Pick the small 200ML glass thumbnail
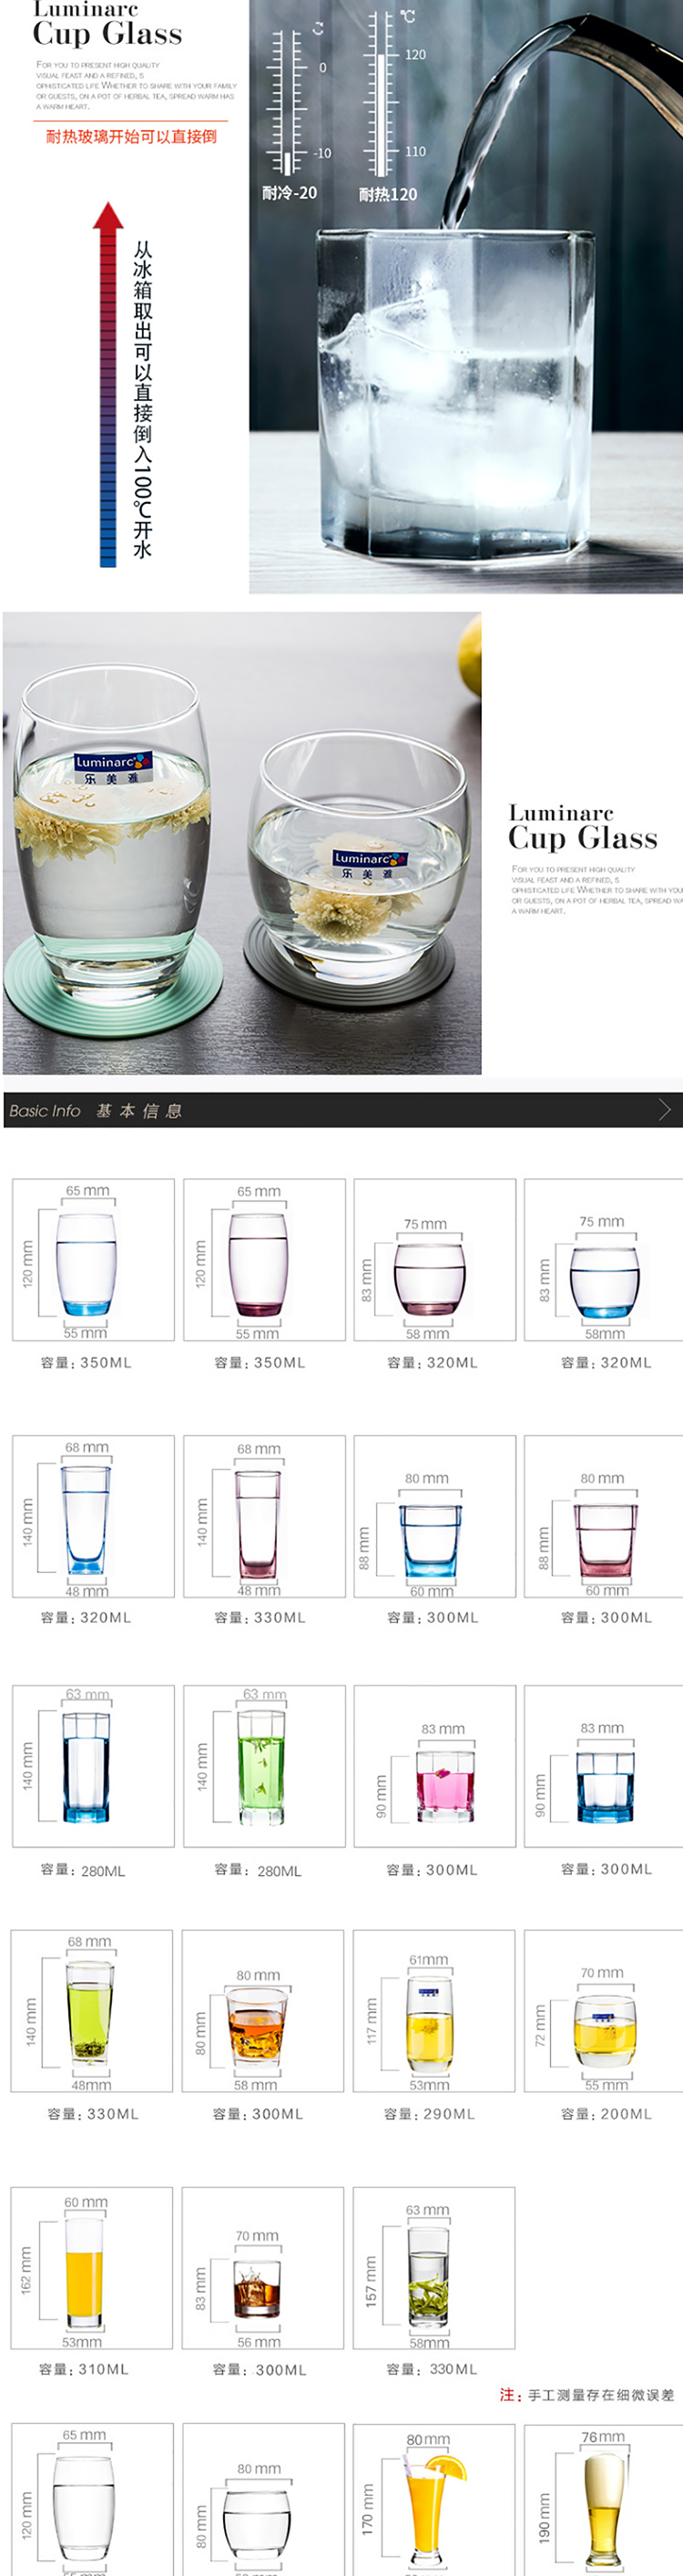This screenshot has width=683, height=2576. [x=603, y=2010]
